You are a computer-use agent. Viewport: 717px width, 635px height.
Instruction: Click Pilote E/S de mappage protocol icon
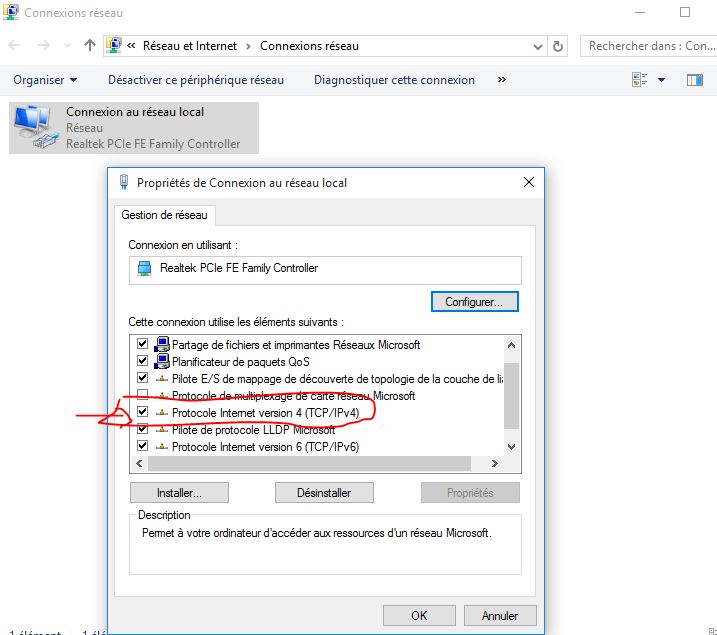point(161,379)
